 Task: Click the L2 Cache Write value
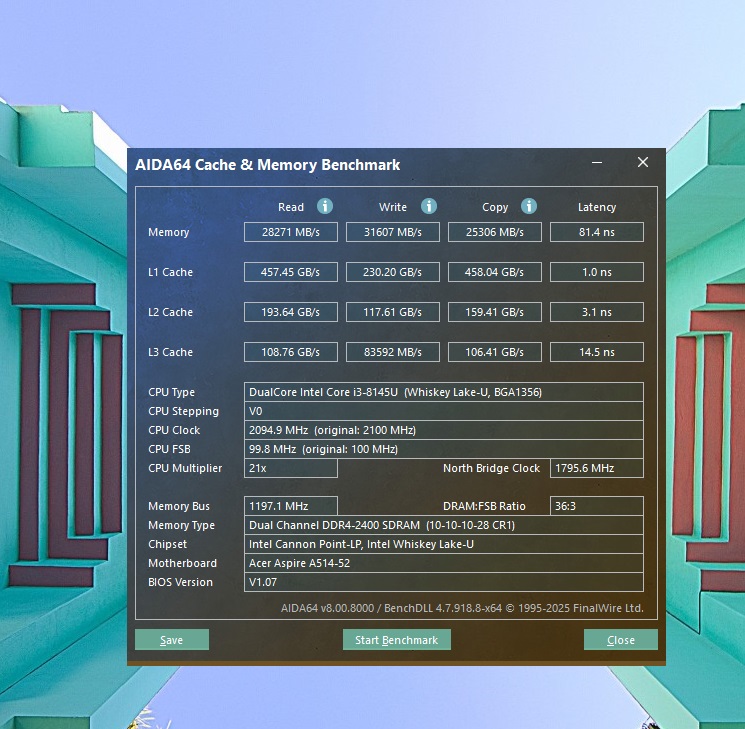[393, 312]
